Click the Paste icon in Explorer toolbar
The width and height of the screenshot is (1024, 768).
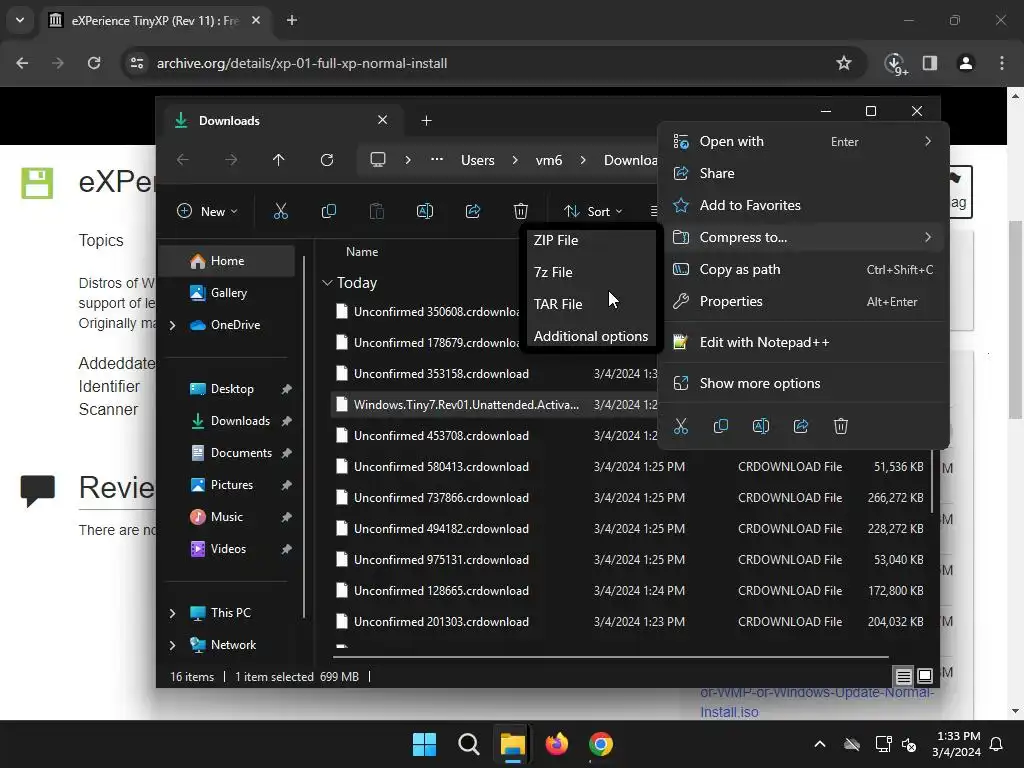[377, 211]
